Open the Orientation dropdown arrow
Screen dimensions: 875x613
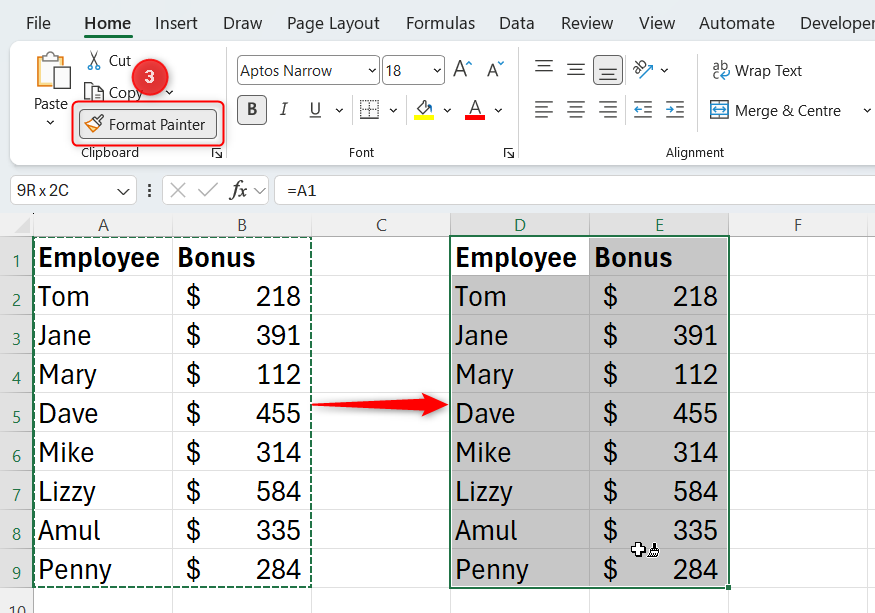665,70
